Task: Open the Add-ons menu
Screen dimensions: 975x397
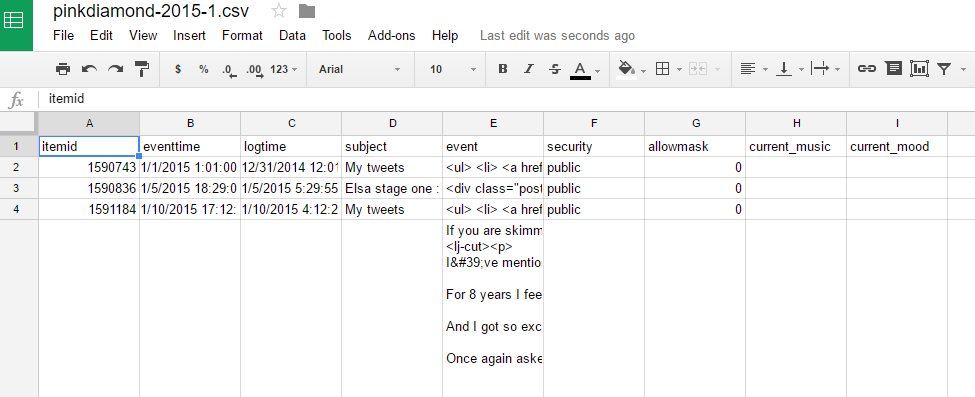Action: [392, 35]
